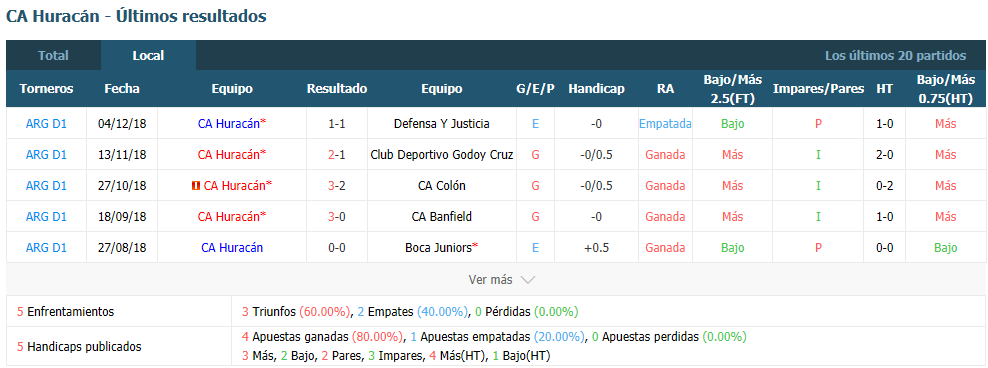Open CA Colón team page
Screen dimensions: 988x368
tap(442, 186)
